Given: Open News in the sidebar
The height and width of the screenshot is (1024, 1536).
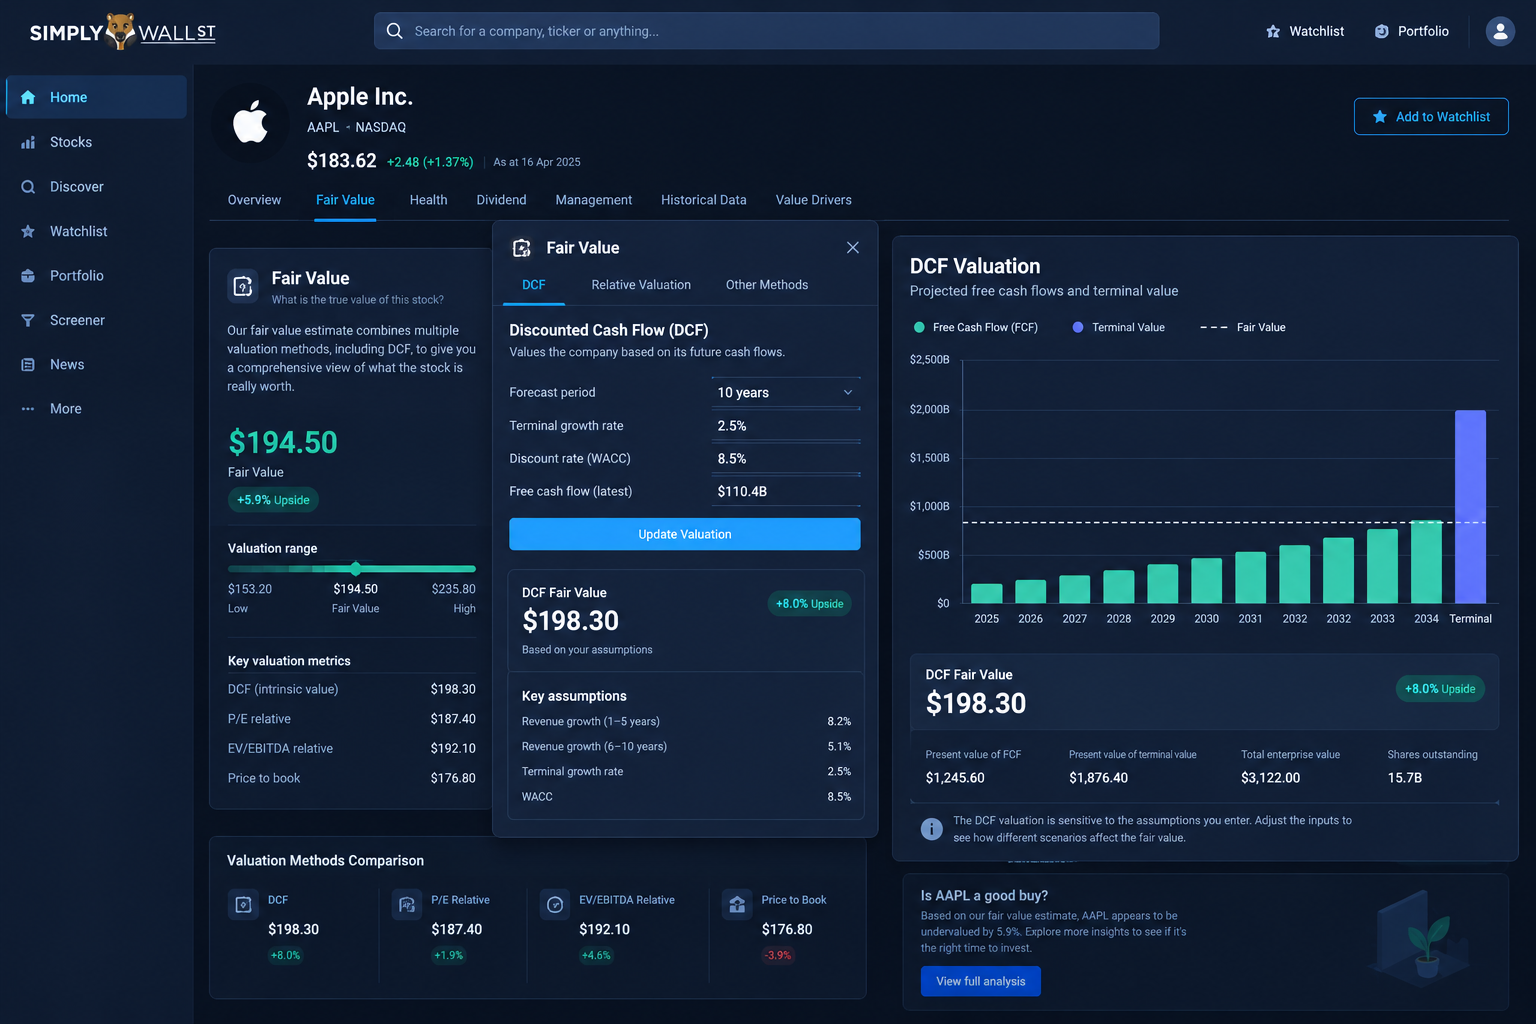Looking at the screenshot, I should pos(96,364).
